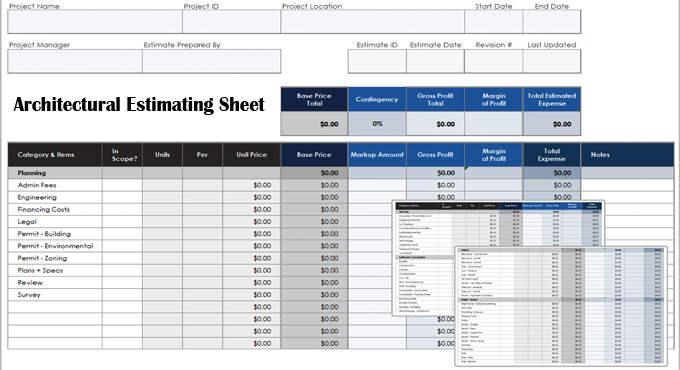The width and height of the screenshot is (680, 370).
Task: Click the Financing Costs row label
Action: (43, 210)
